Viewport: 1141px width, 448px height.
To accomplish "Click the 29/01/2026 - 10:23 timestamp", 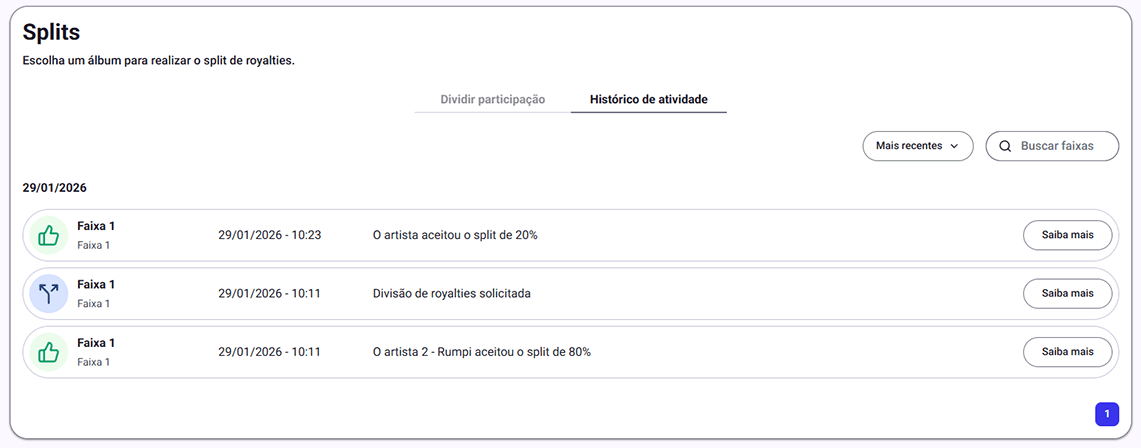I will pyautogui.click(x=269, y=235).
